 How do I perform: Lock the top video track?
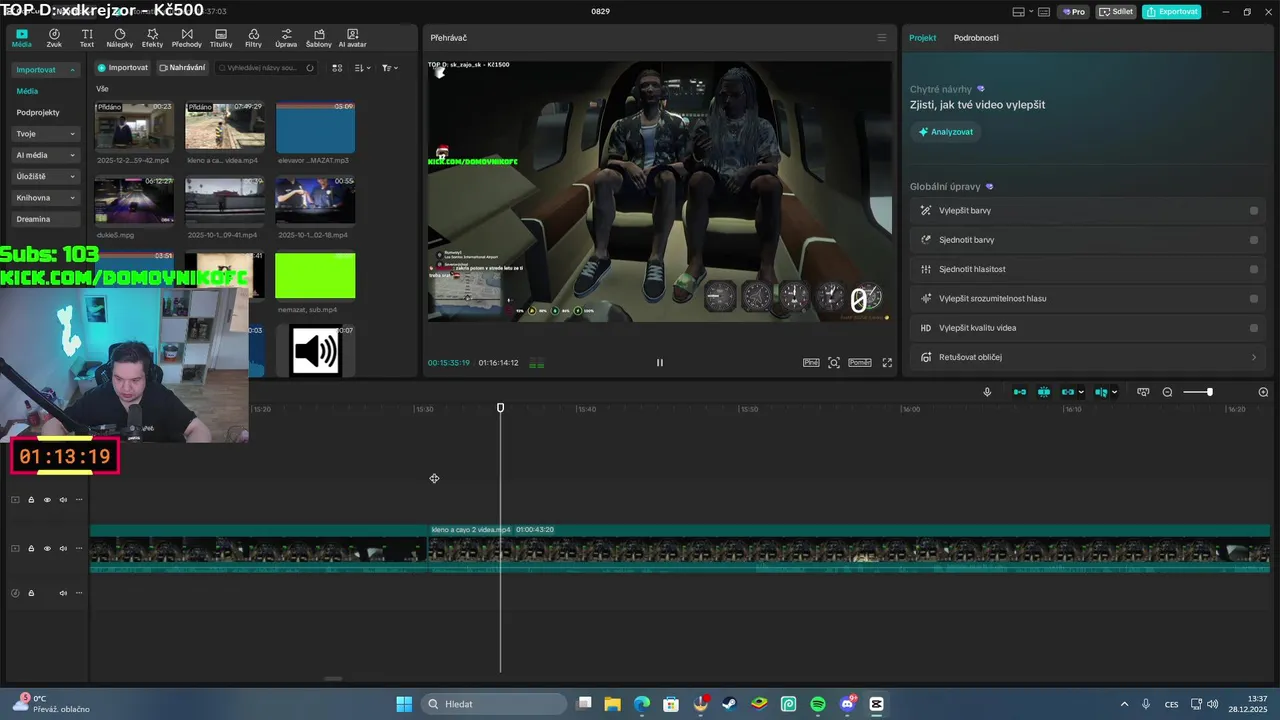tap(31, 500)
